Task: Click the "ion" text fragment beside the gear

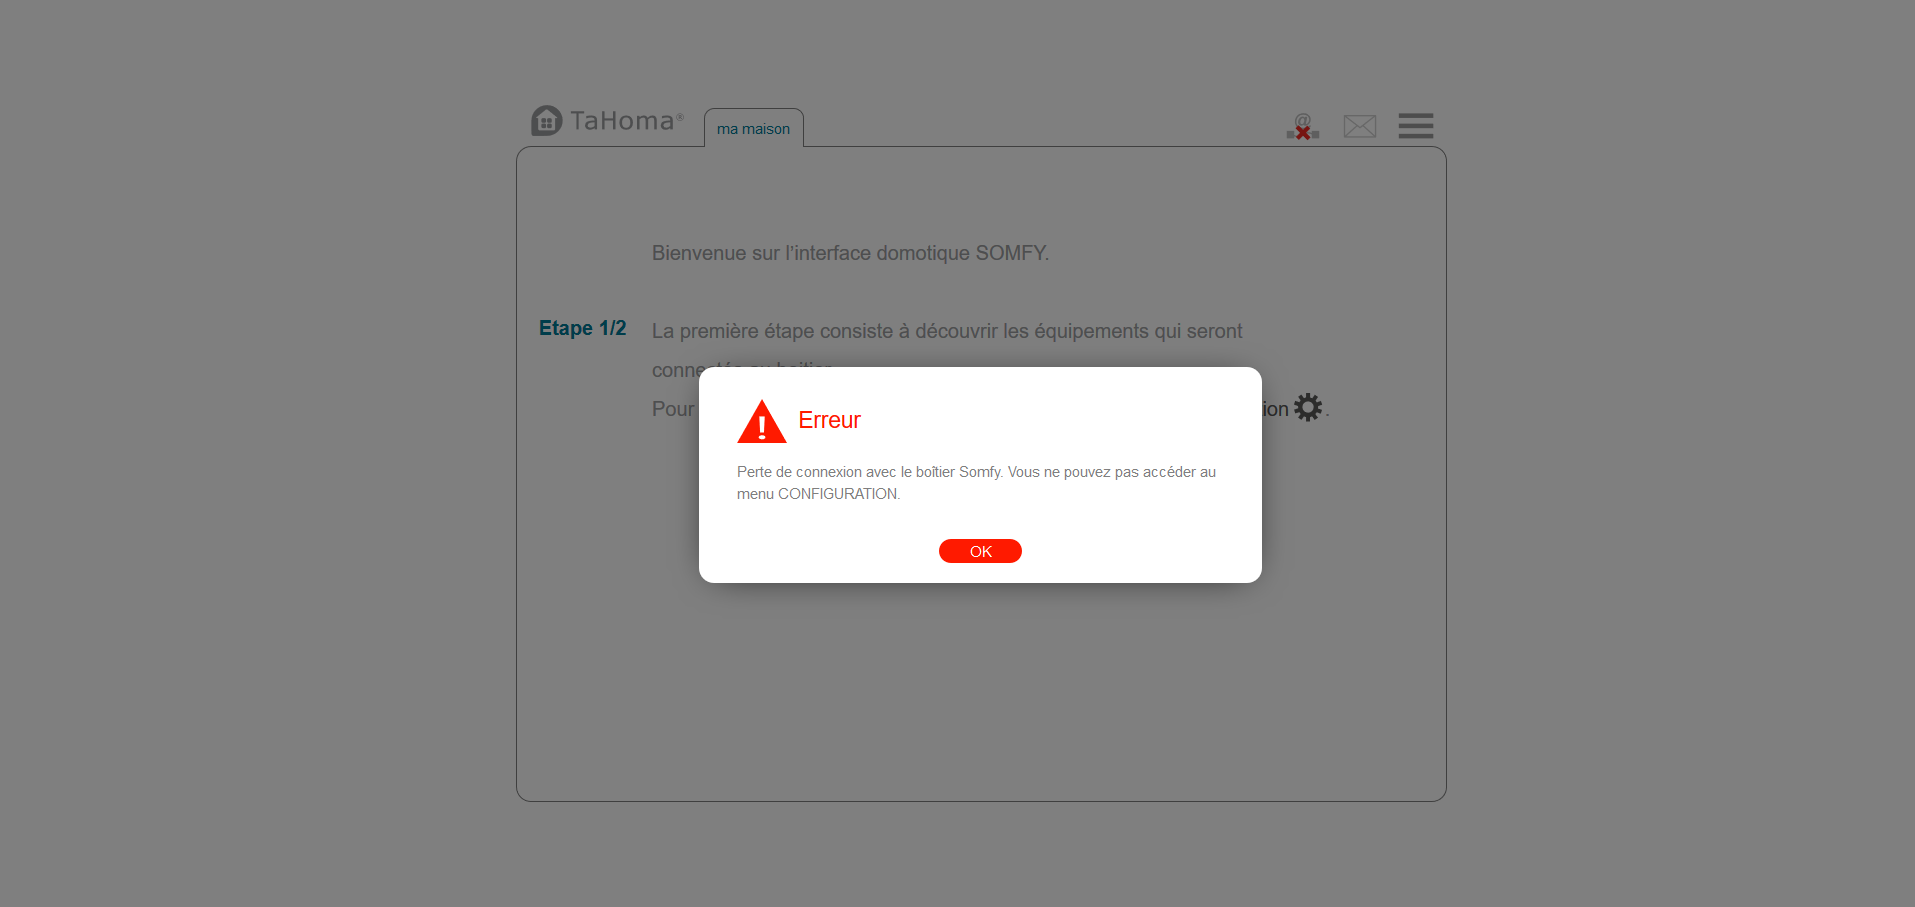Action: tap(1275, 409)
